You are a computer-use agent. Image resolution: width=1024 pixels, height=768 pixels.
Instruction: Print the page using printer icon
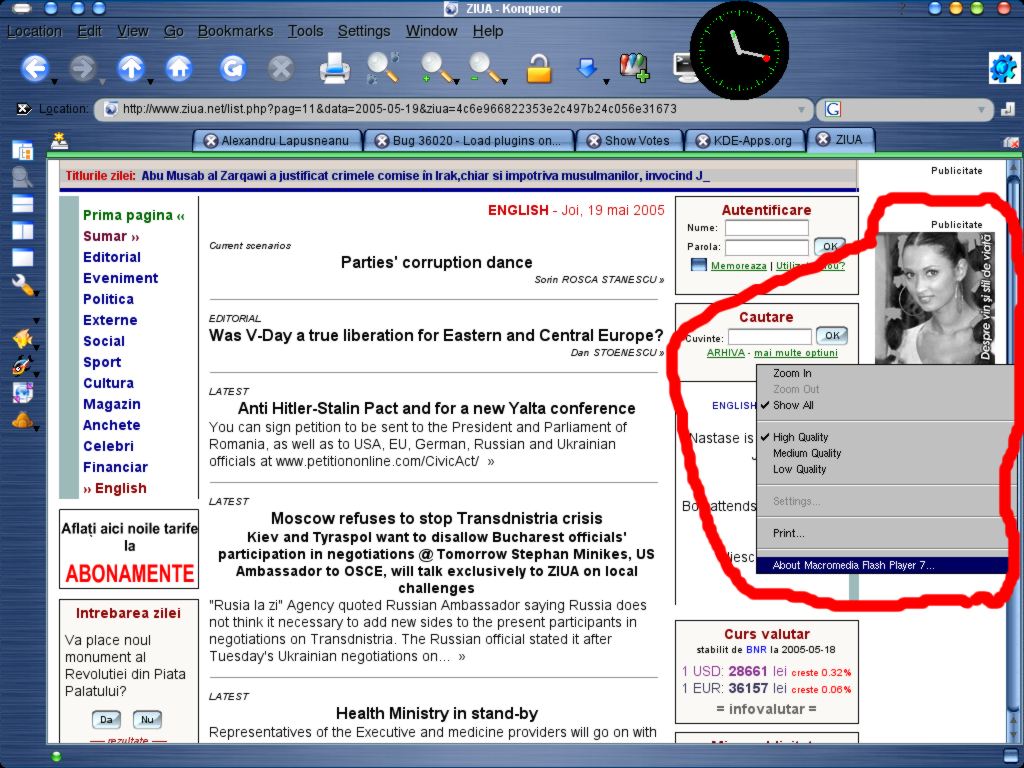coord(334,68)
